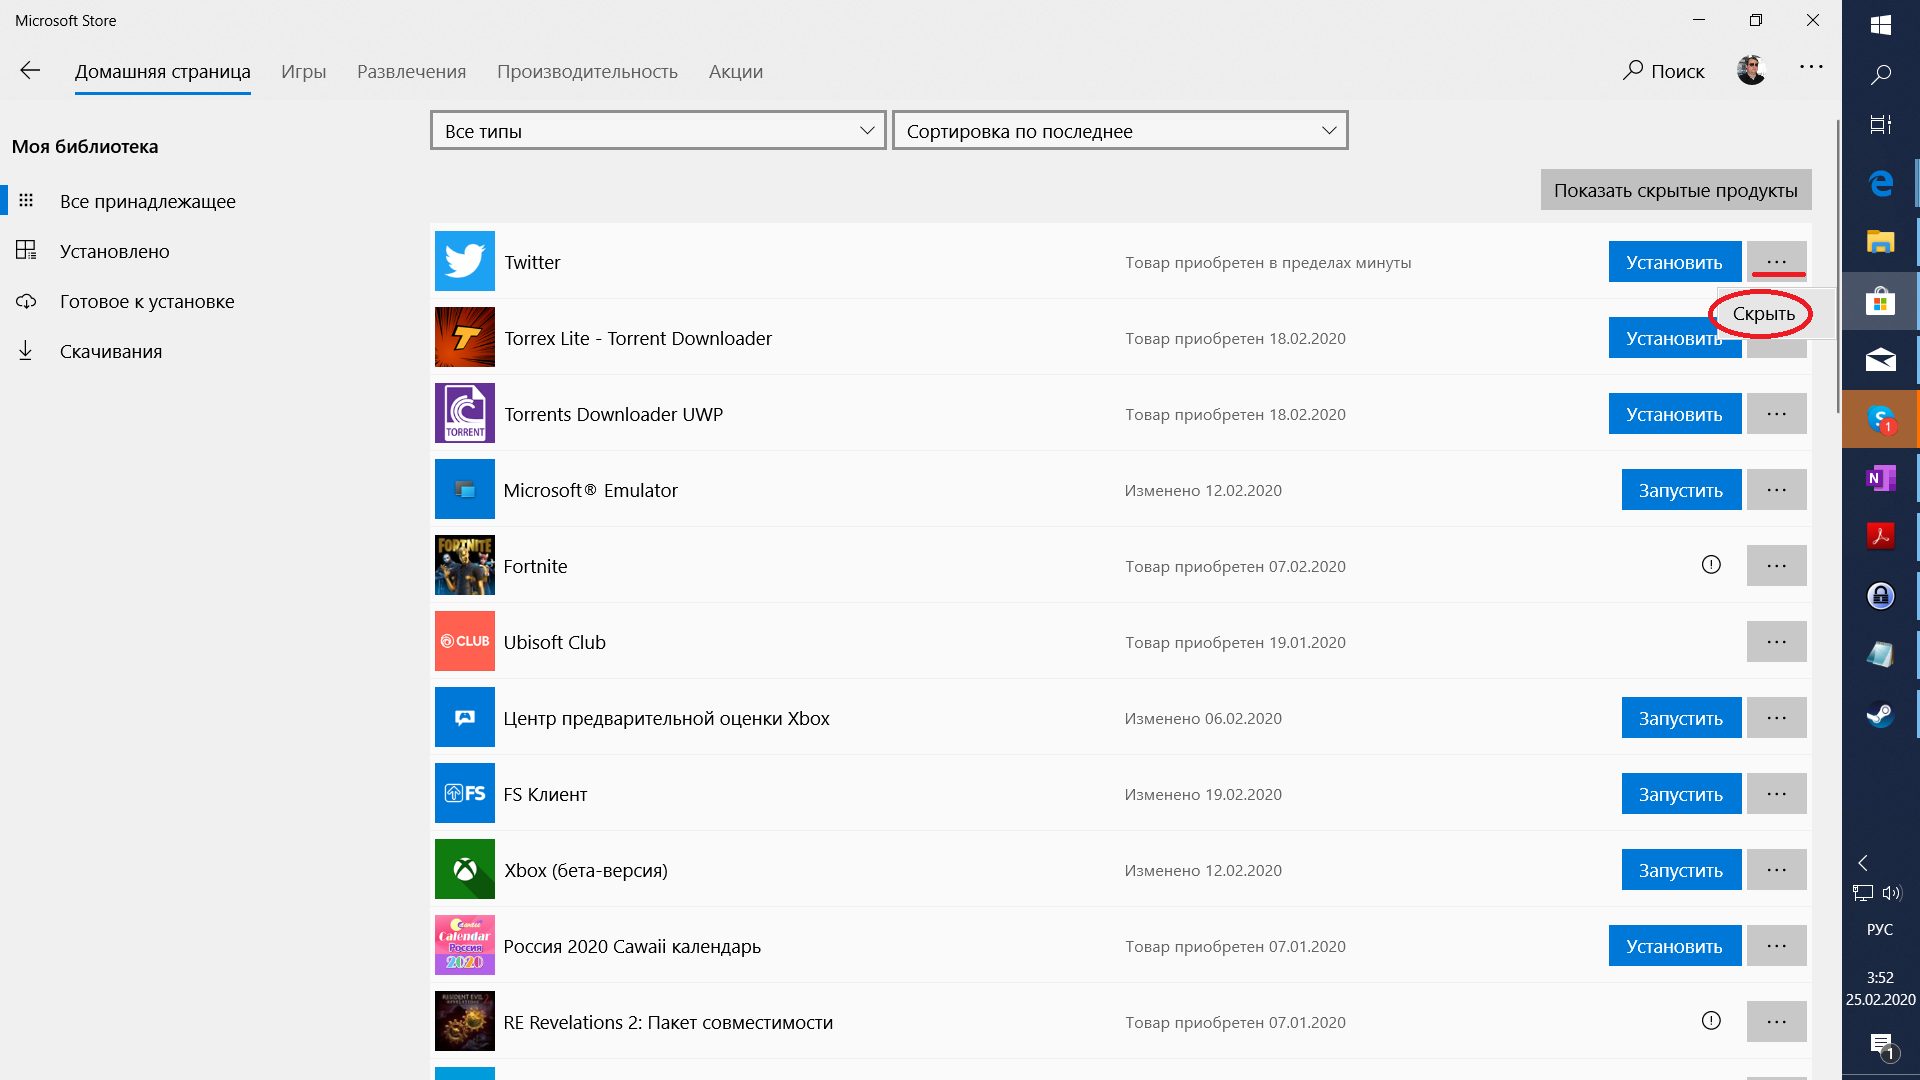
Task: Launch Xbox (бета-версия) with Запустить
Action: click(1681, 870)
